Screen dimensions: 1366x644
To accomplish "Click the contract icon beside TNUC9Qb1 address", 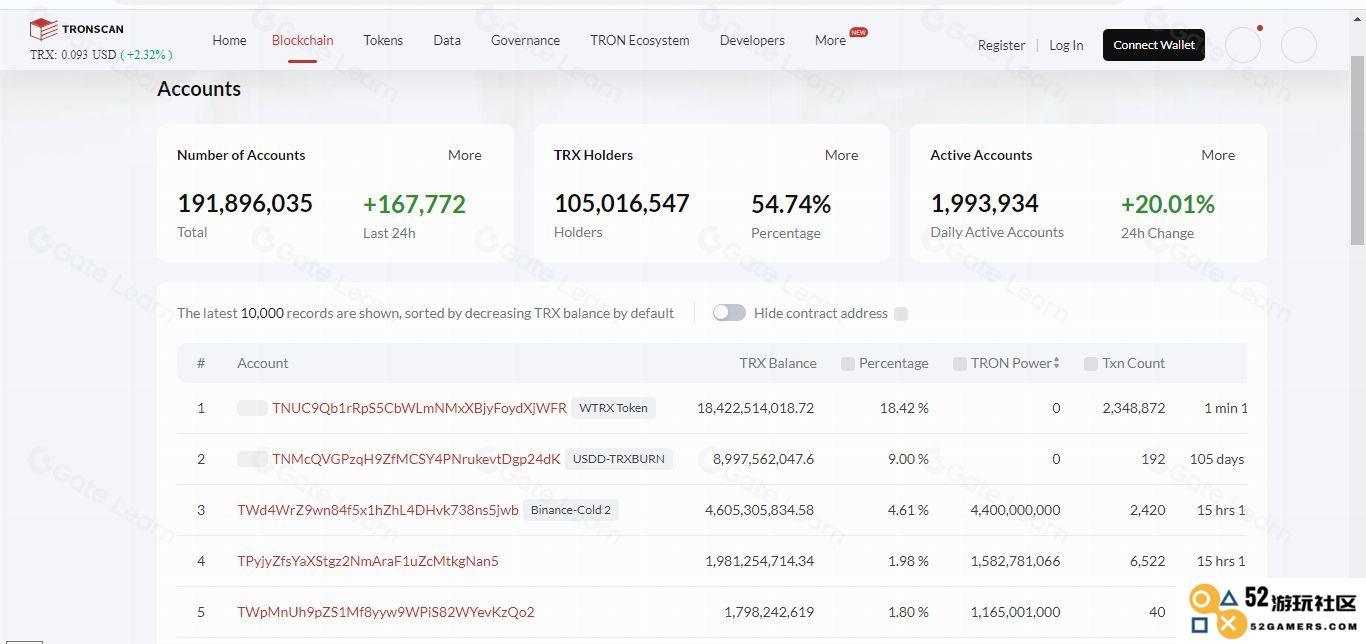I will (252, 408).
